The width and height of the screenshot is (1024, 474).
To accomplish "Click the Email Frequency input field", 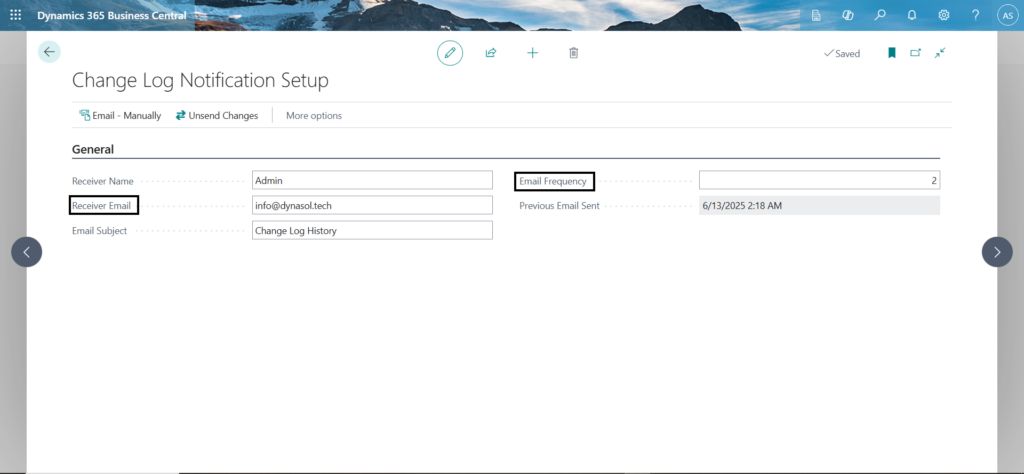I will point(818,180).
